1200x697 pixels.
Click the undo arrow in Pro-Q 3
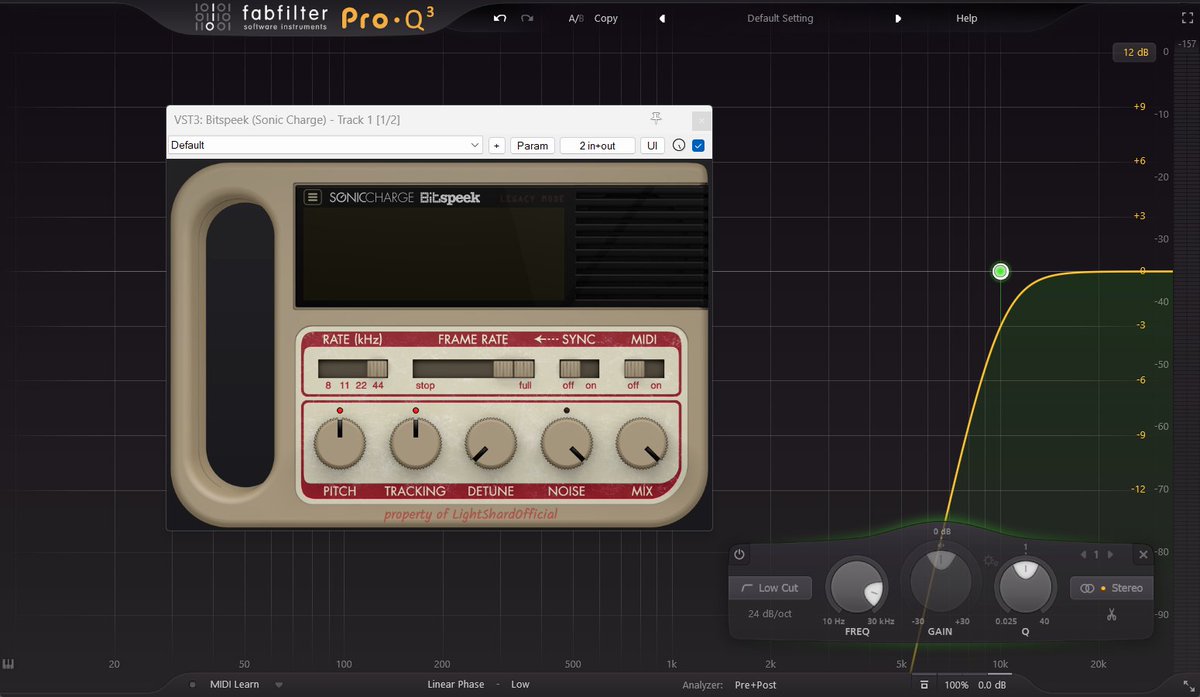pos(500,18)
